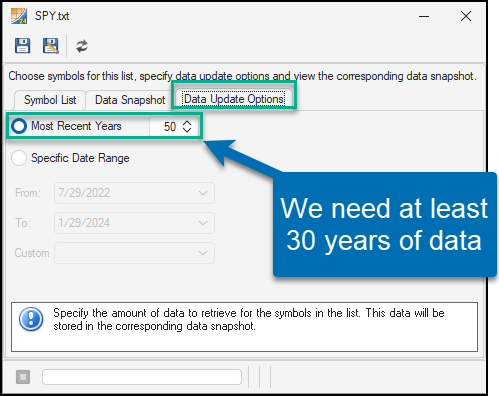
Task: Select the Most Recent Years radio button
Action: point(19,126)
